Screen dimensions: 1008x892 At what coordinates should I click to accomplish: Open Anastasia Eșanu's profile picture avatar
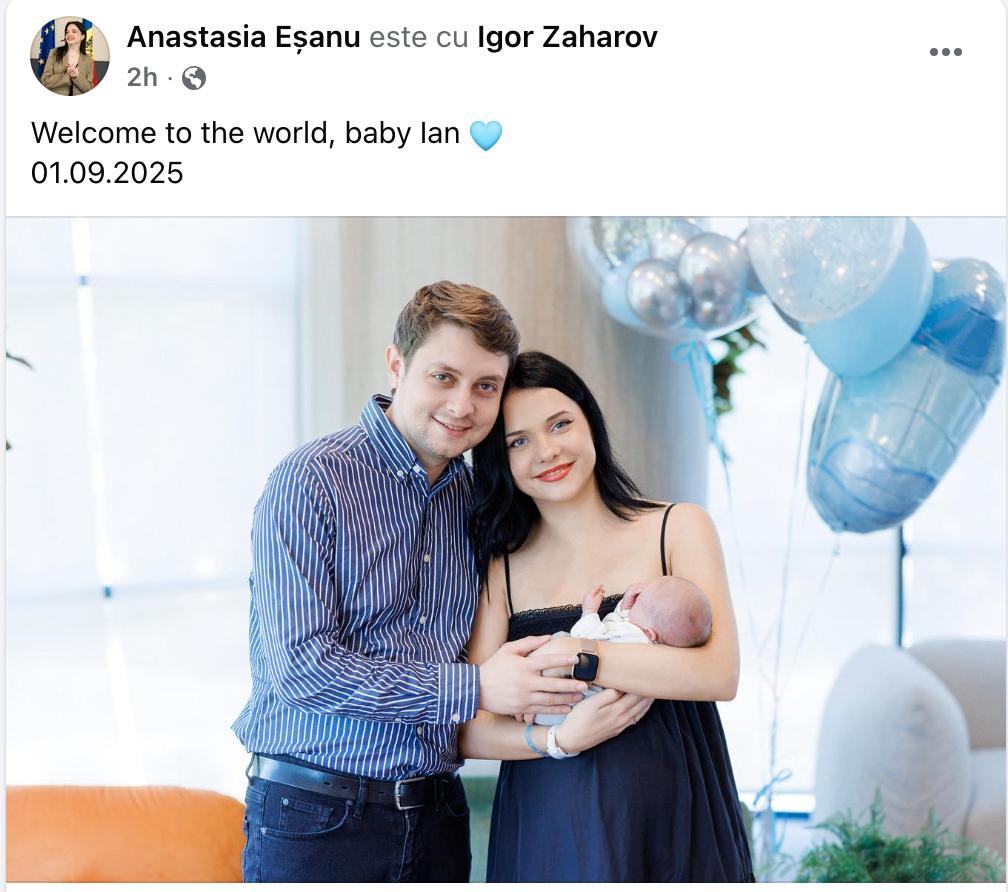(69, 57)
